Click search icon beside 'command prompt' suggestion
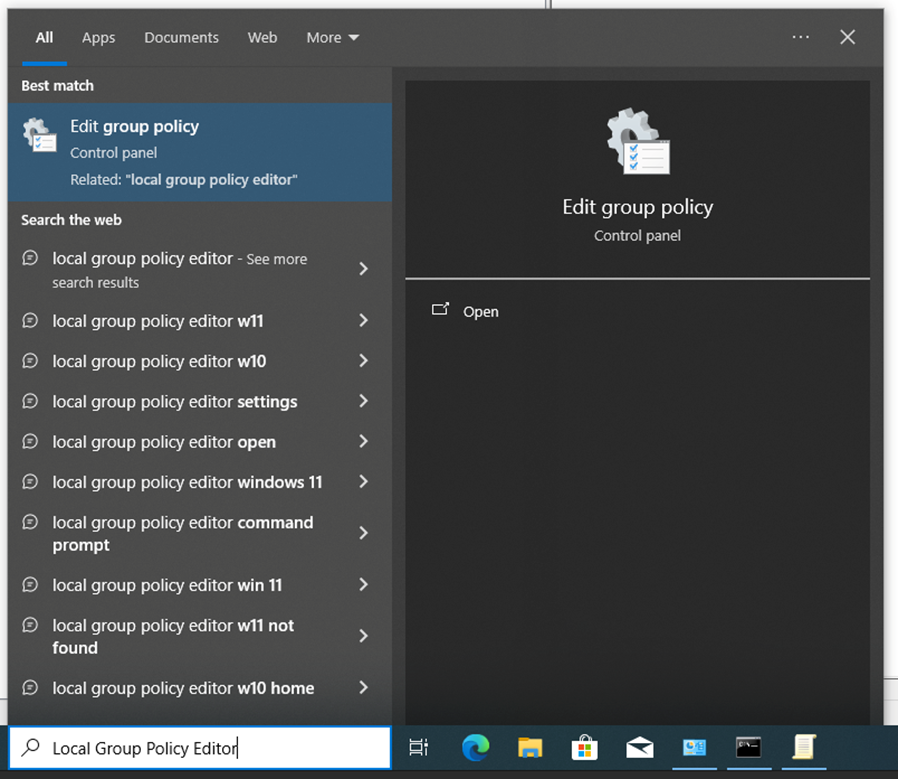 (x=30, y=522)
